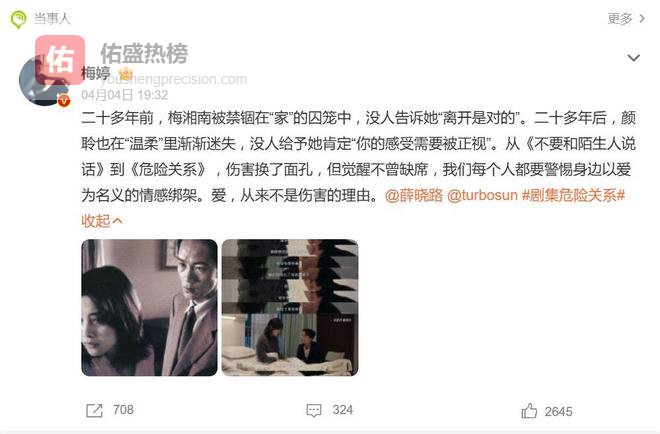The height and width of the screenshot is (434, 660).
Task: View the first film still thumbnail
Action: pyautogui.click(x=149, y=307)
